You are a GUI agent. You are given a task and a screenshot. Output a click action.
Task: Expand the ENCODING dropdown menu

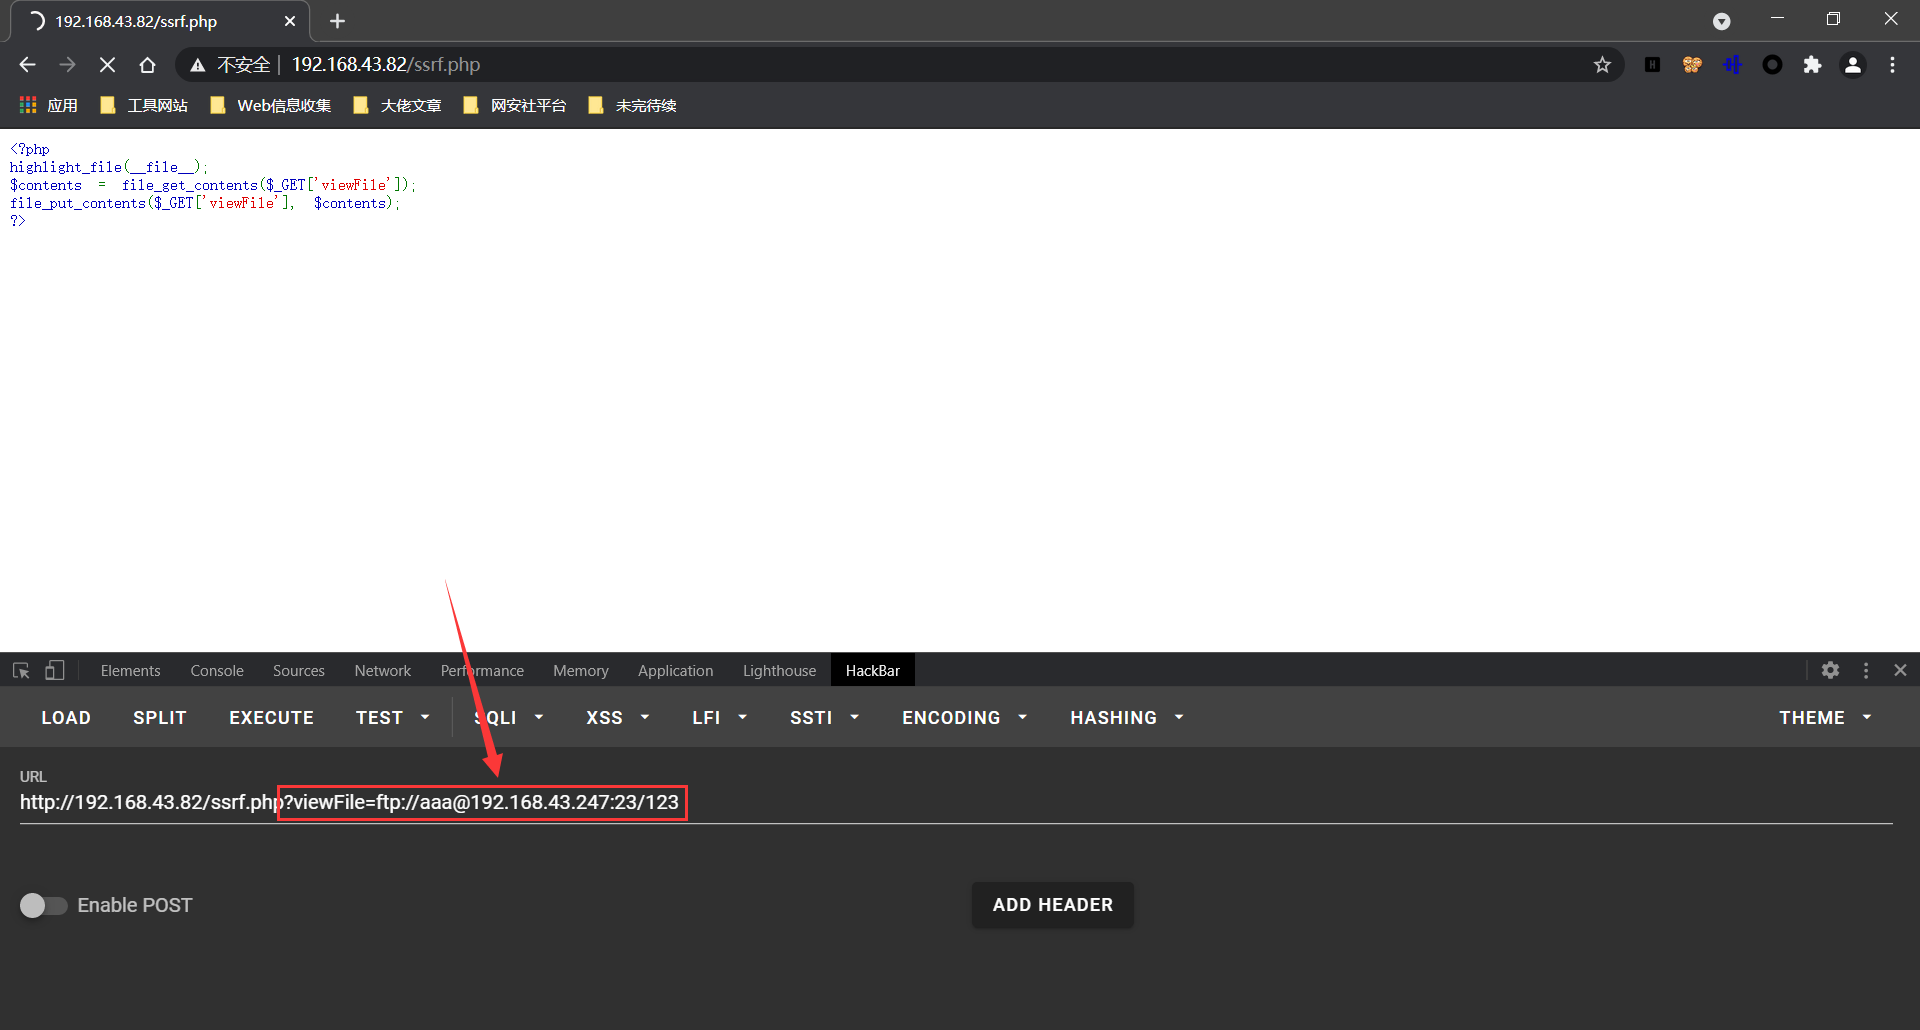(964, 718)
